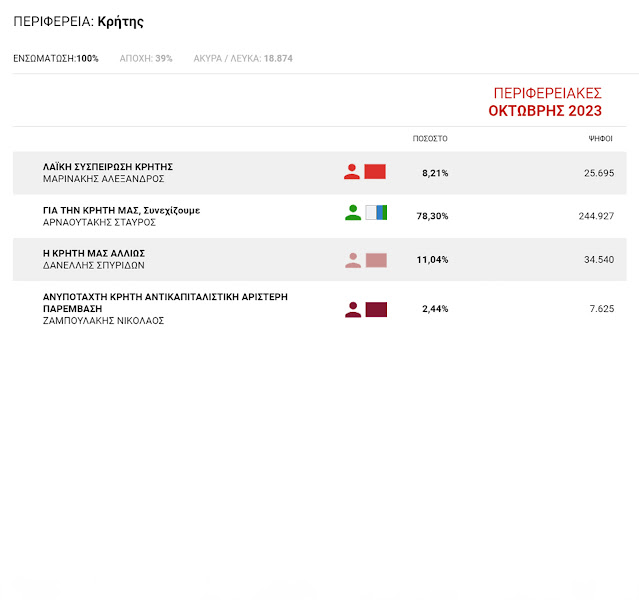Click candidate name ΑΡΝΑΟΥΤΑΚΗΣ ΣΤΑΥΡΟΣ
This screenshot has width=639, height=600.
tap(99, 223)
